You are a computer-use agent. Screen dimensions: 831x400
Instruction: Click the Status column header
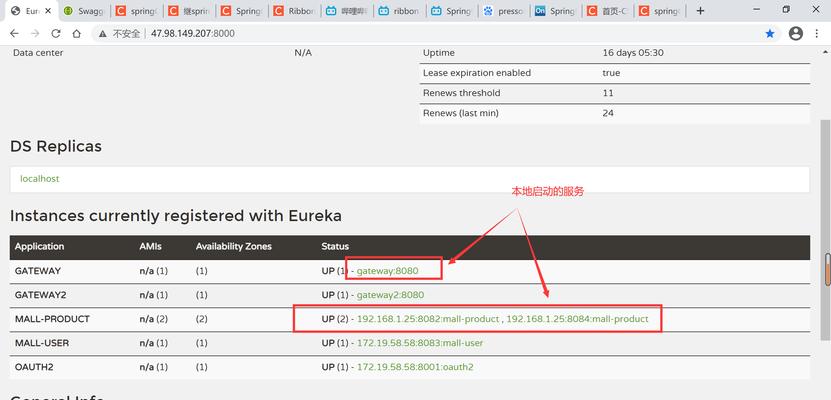(x=335, y=246)
